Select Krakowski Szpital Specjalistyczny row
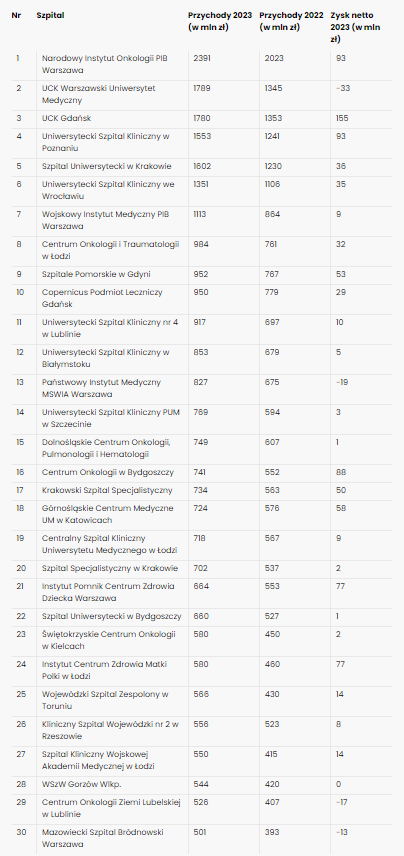This screenshot has height=856, width=404. point(201,490)
